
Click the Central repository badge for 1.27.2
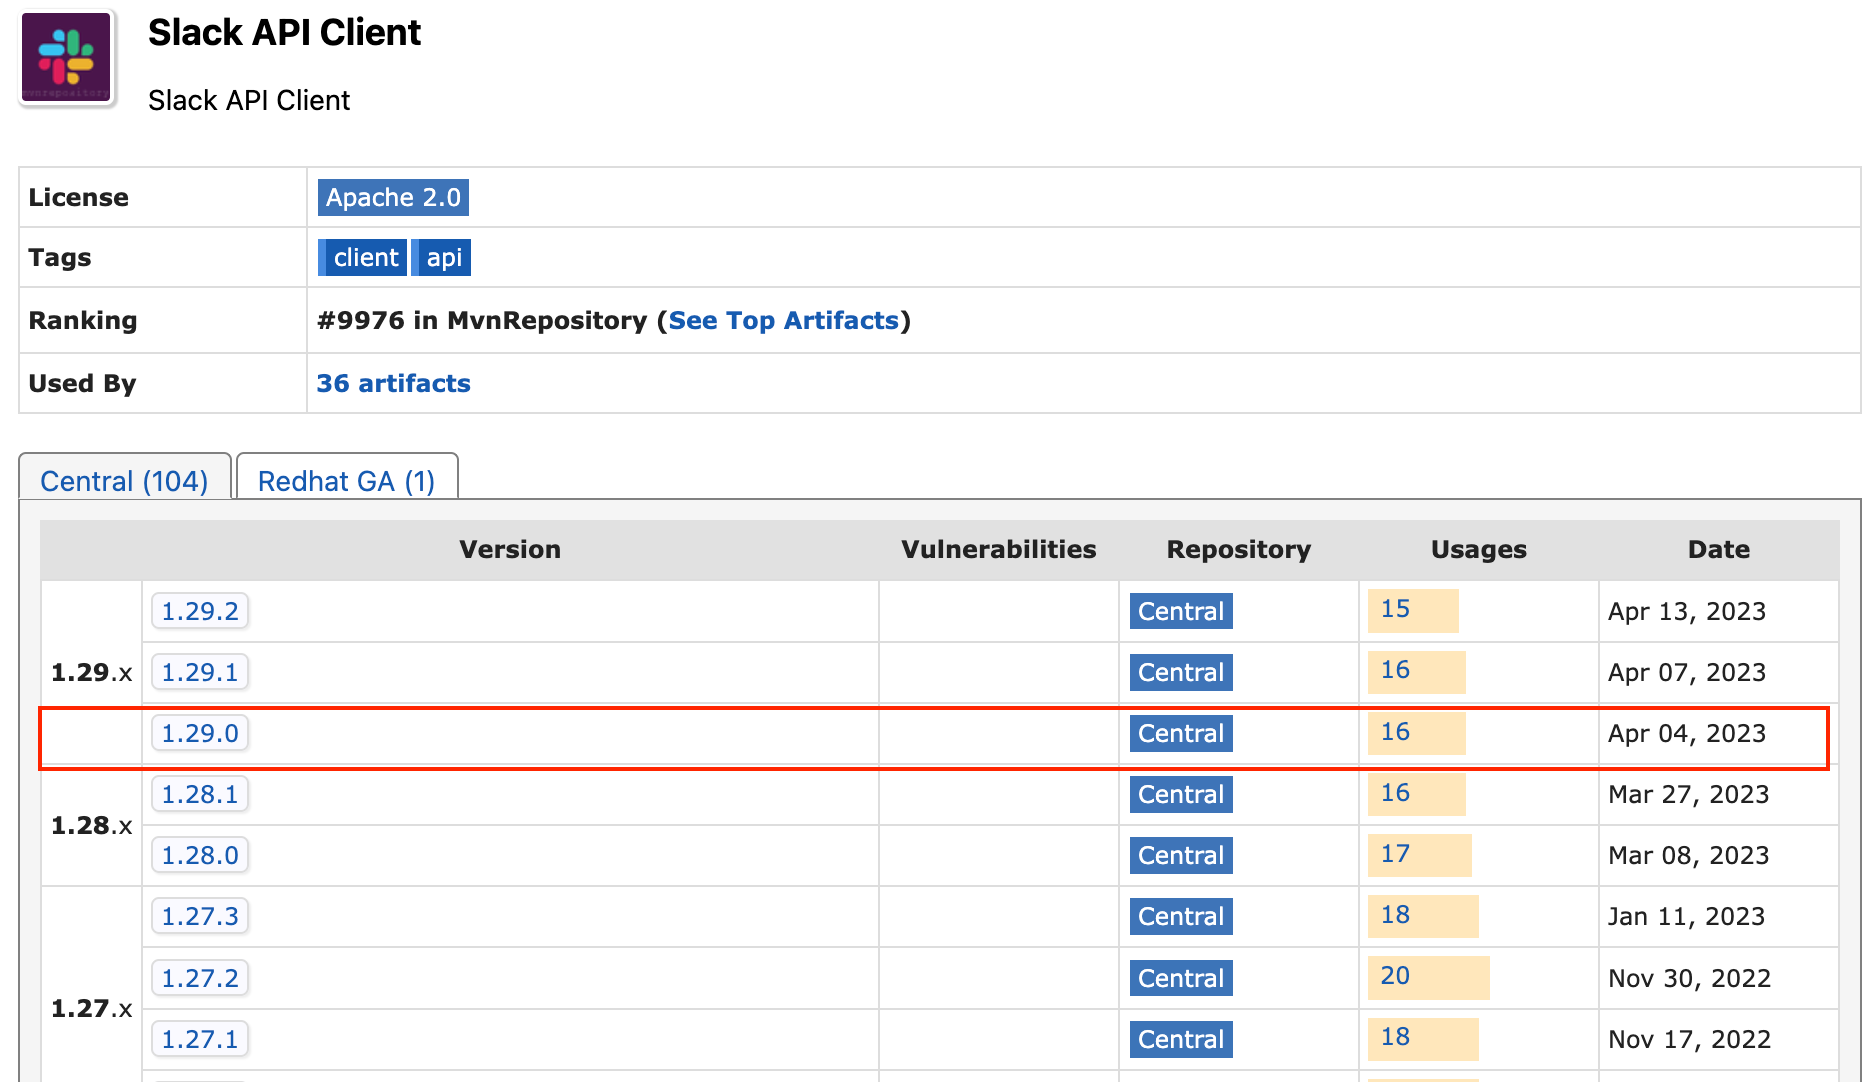1181,978
